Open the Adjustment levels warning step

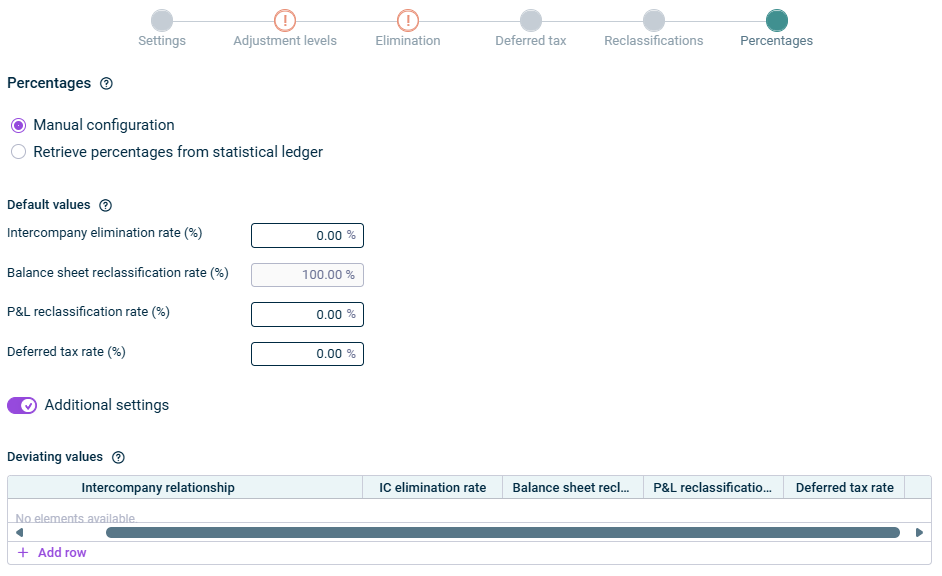tap(285, 21)
